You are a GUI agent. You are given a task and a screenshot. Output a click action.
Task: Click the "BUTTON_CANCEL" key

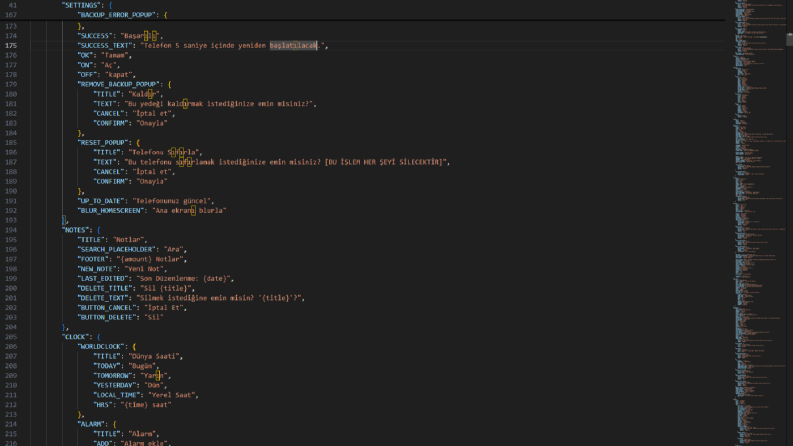[x=109, y=308]
